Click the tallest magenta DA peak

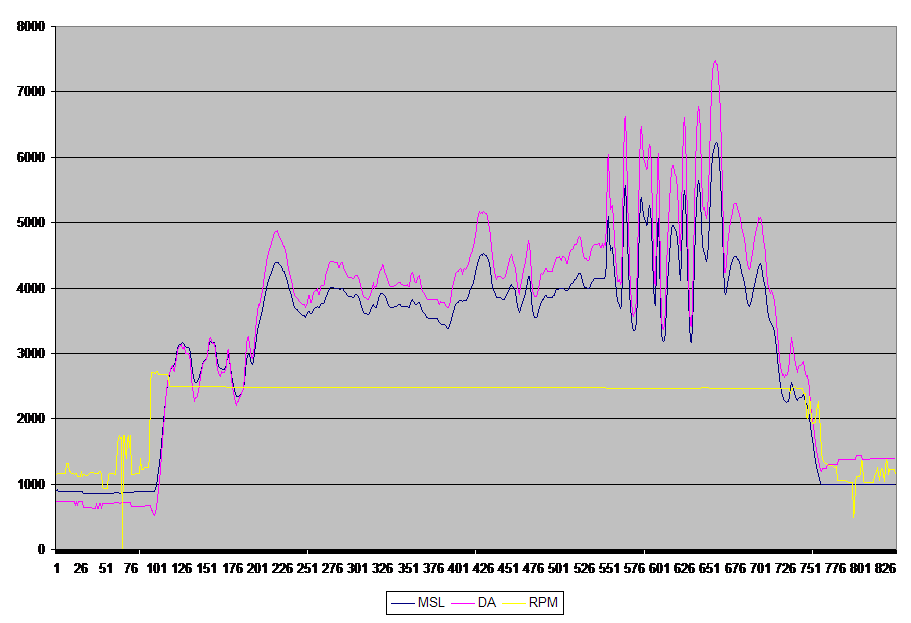point(715,62)
